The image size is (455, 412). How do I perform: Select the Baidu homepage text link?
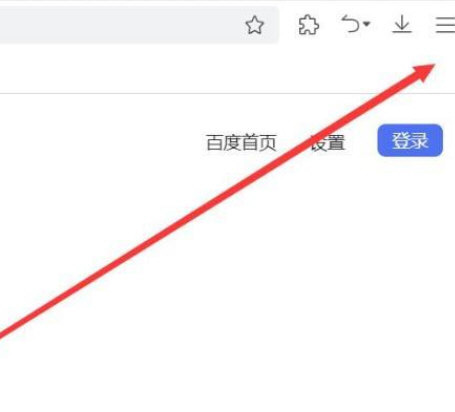point(241,143)
